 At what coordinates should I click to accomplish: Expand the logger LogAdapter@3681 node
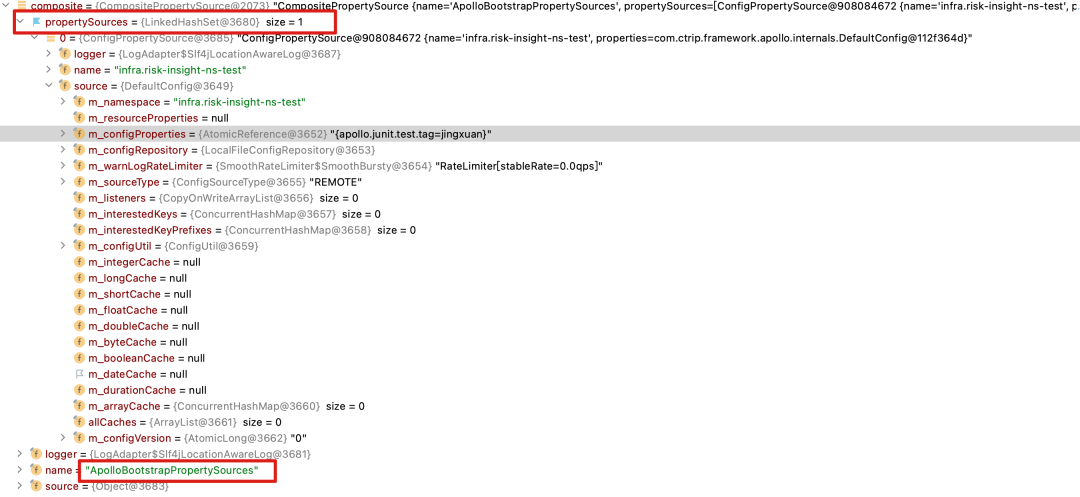[x=19, y=454]
